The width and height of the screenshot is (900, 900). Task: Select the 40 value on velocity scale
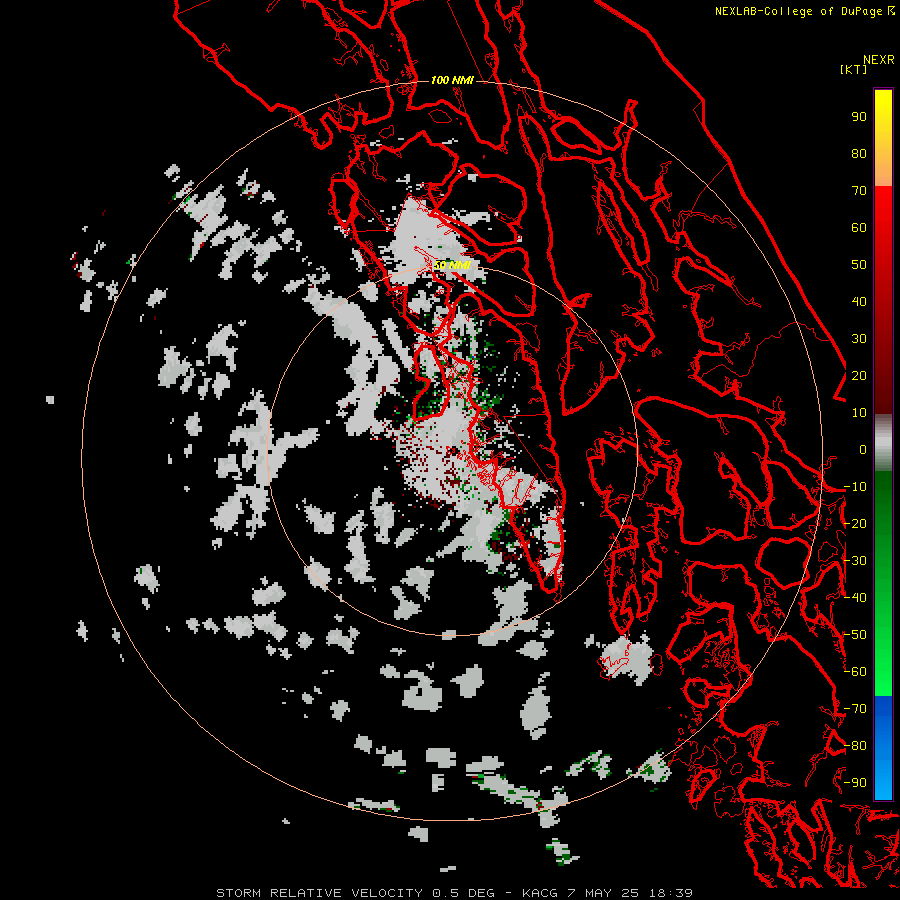coord(859,301)
